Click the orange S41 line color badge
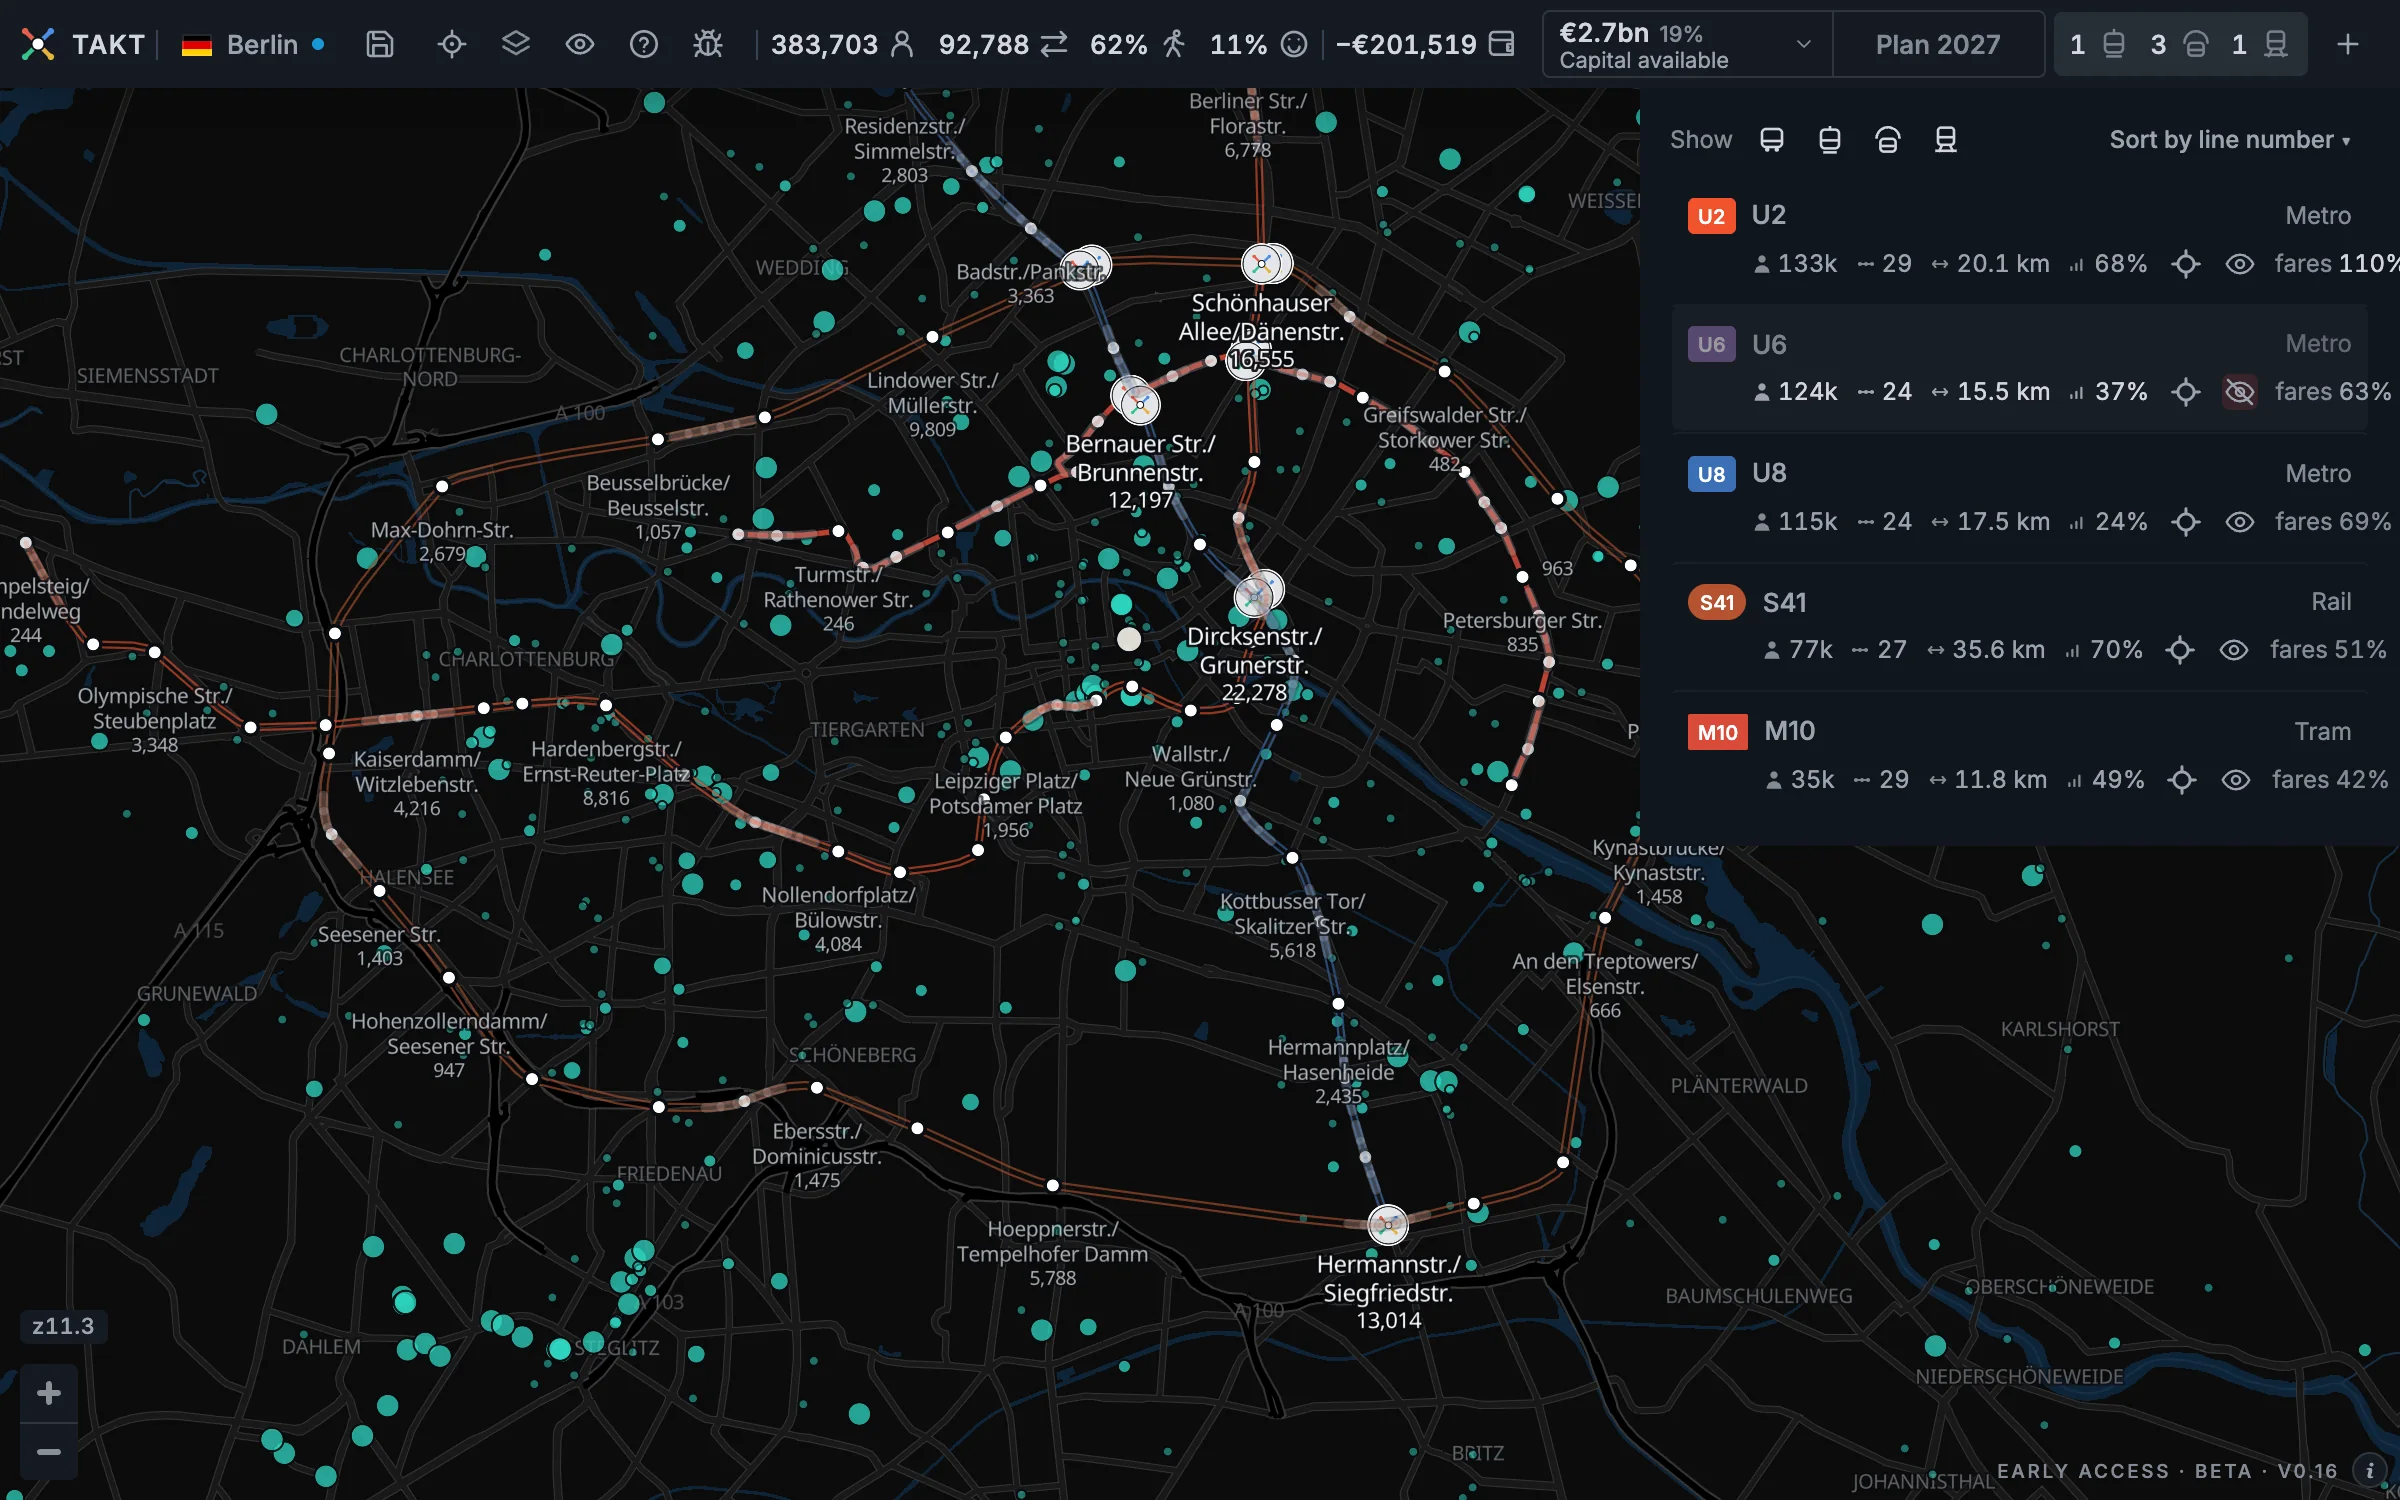The width and height of the screenshot is (2400, 1500). [x=1717, y=602]
